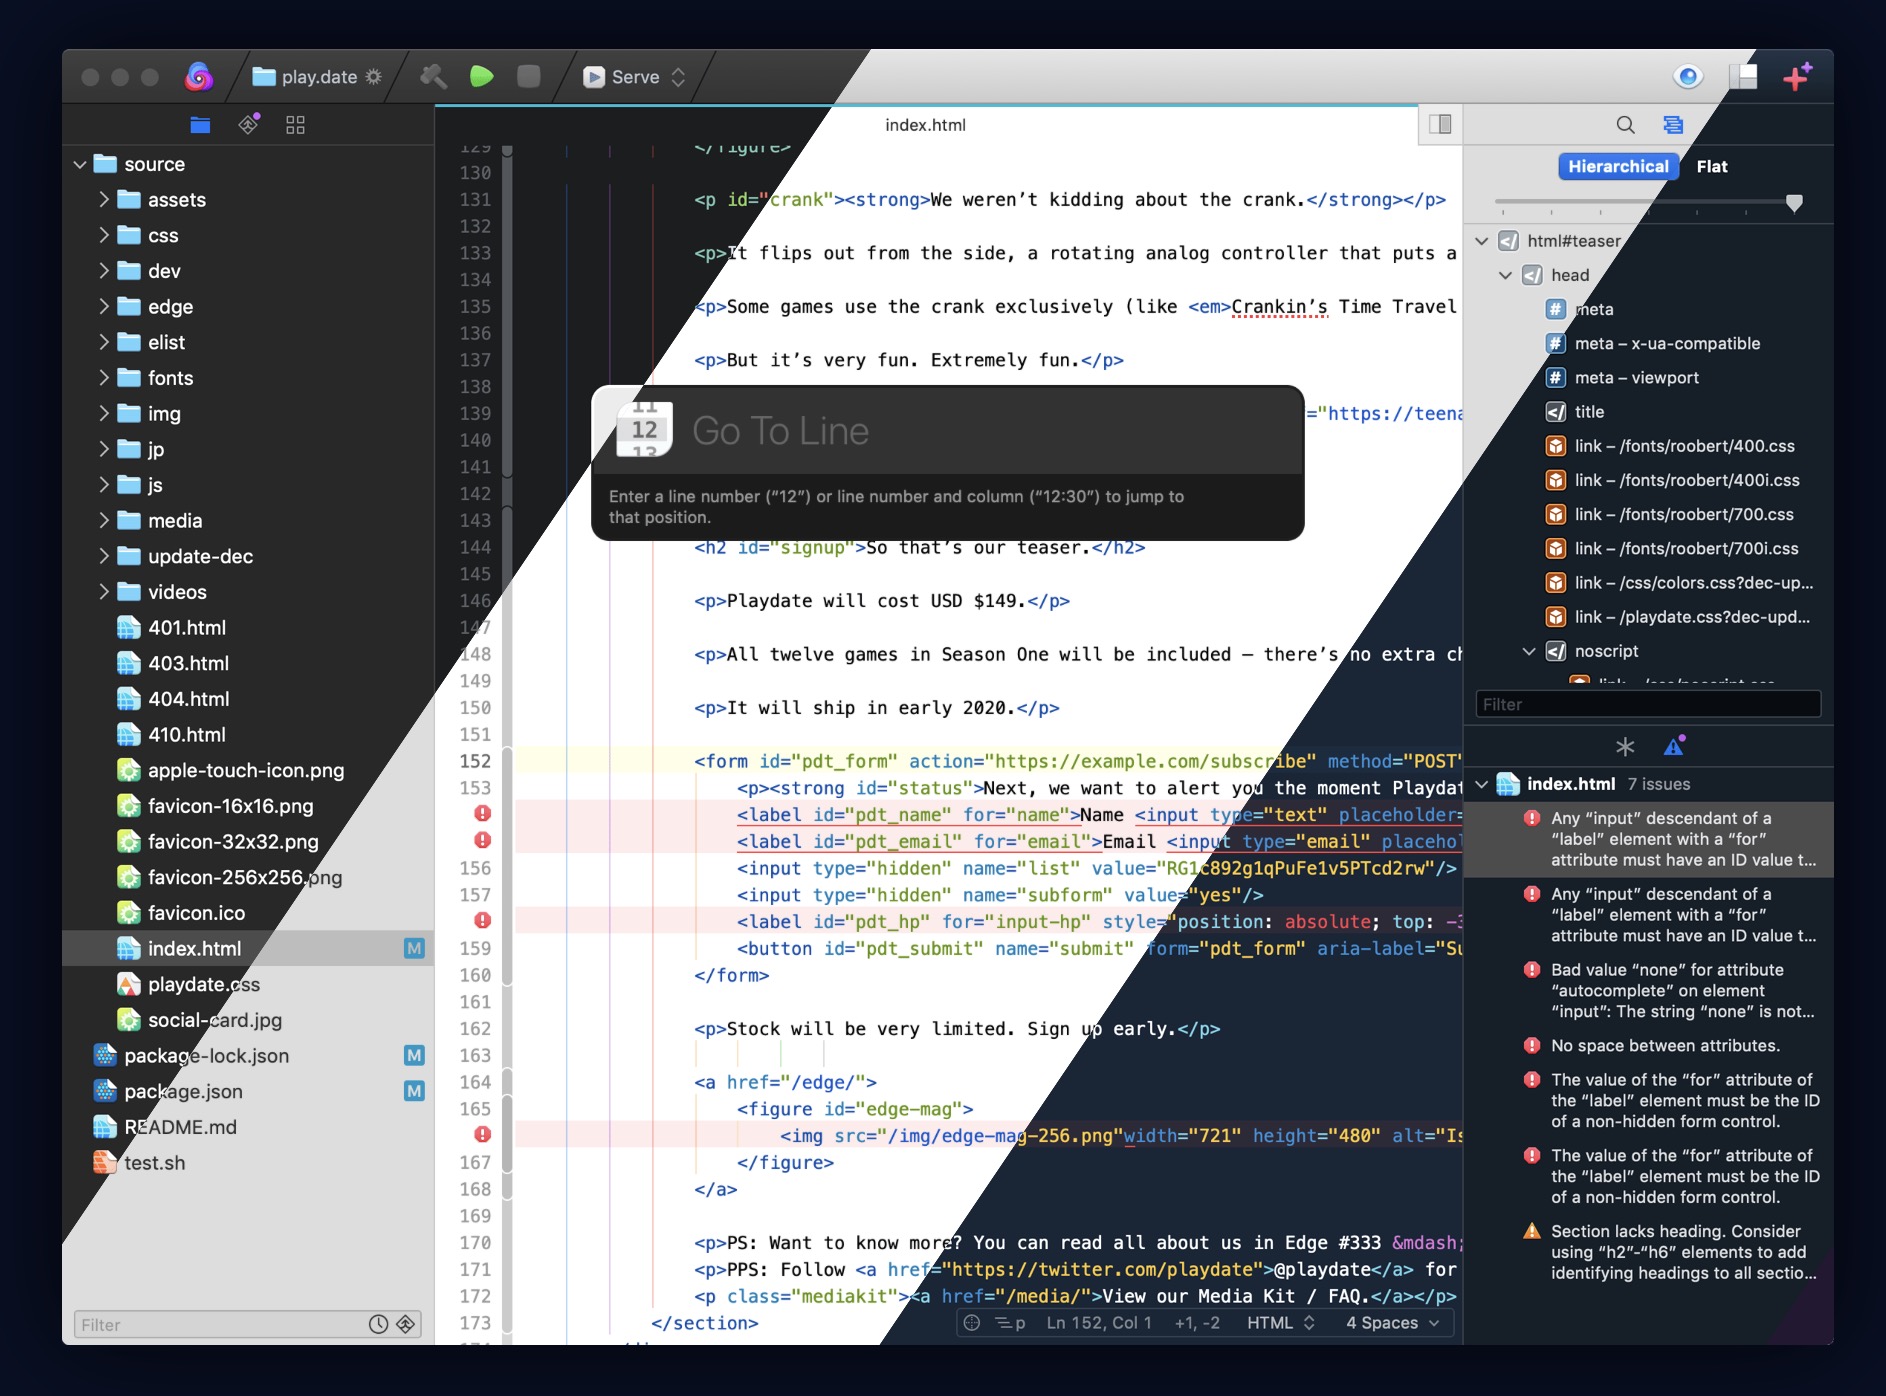Image resolution: width=1886 pixels, height=1396 pixels.
Task: Open index.html in the file tree
Action: [248, 948]
